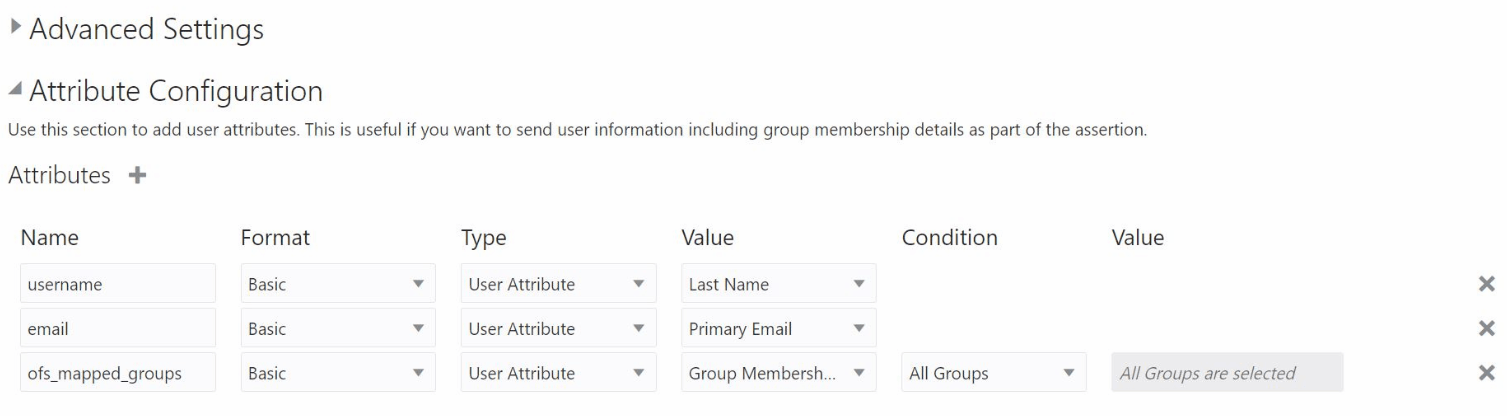Open the Group Membership value dropdown
This screenshot has height=416, width=1507.
(x=778, y=373)
